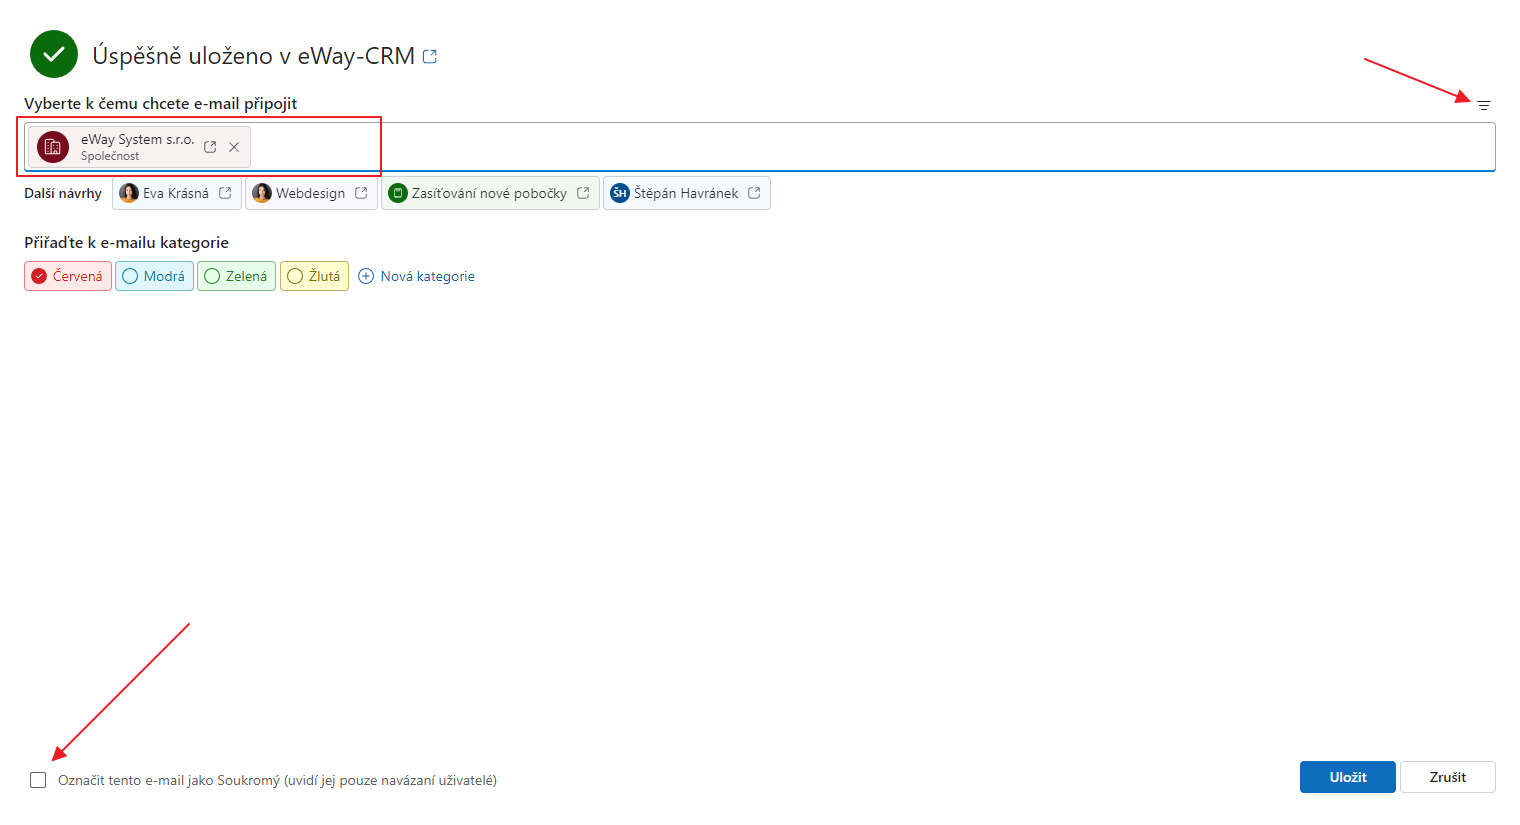
Task: Click the eWay System s.r.o. company icon
Action: (53, 147)
